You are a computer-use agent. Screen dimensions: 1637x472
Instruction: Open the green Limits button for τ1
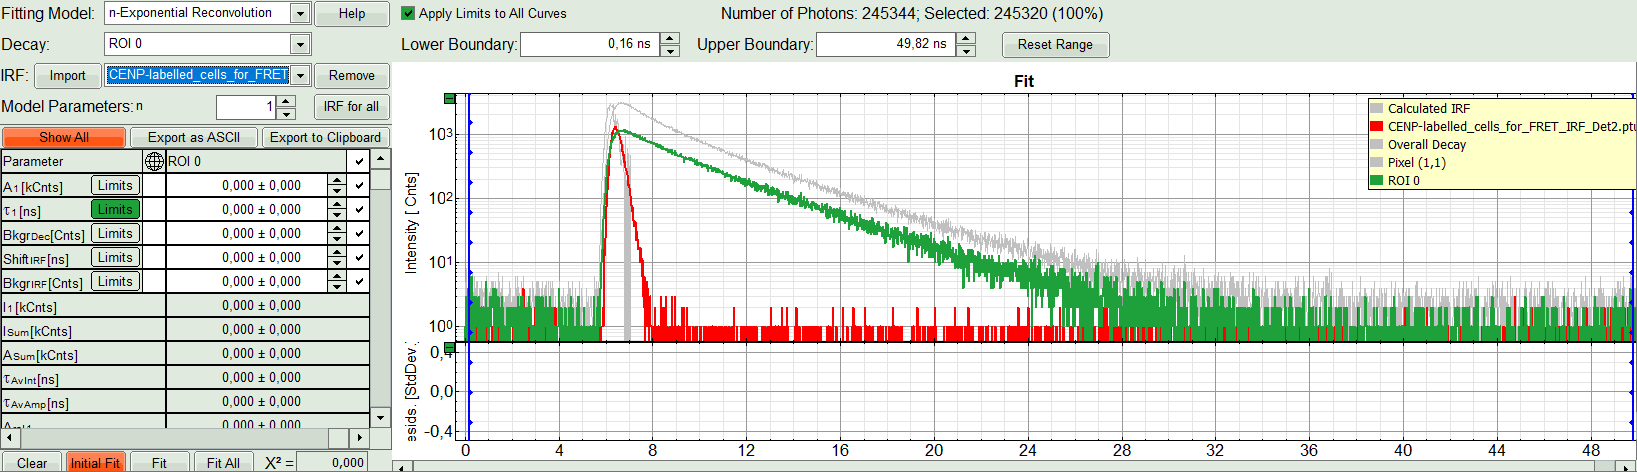pos(115,209)
